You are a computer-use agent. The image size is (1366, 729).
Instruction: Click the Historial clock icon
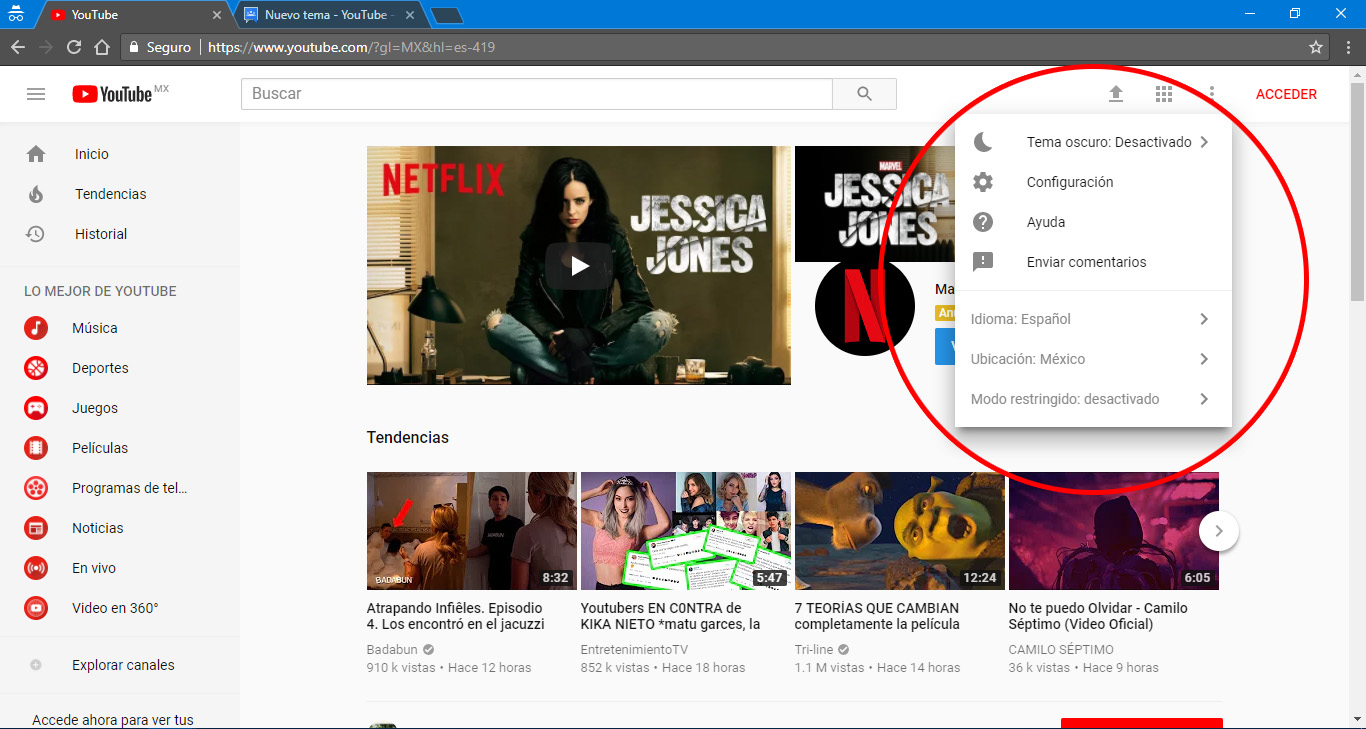36,234
